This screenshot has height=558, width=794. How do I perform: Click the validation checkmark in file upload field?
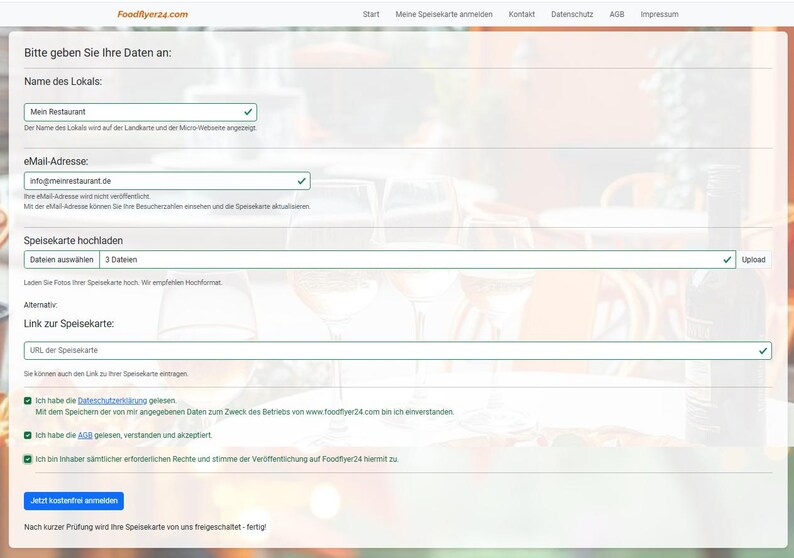tap(727, 260)
